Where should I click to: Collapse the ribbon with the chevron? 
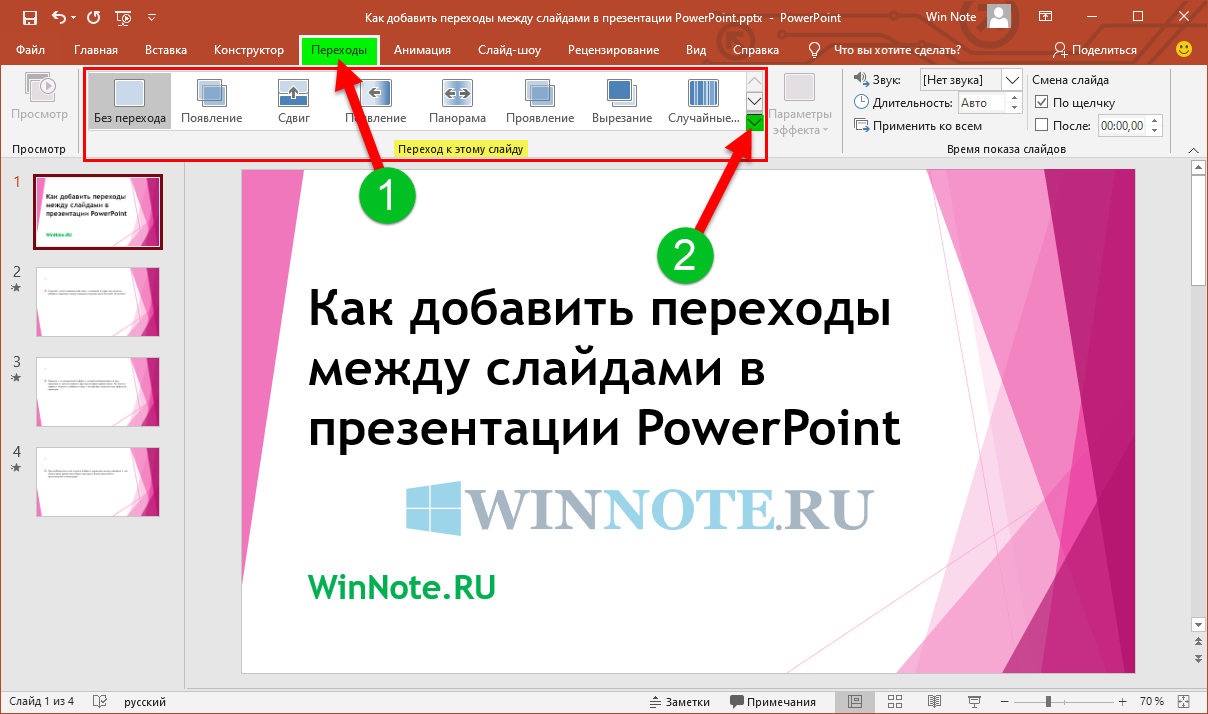(1194, 149)
